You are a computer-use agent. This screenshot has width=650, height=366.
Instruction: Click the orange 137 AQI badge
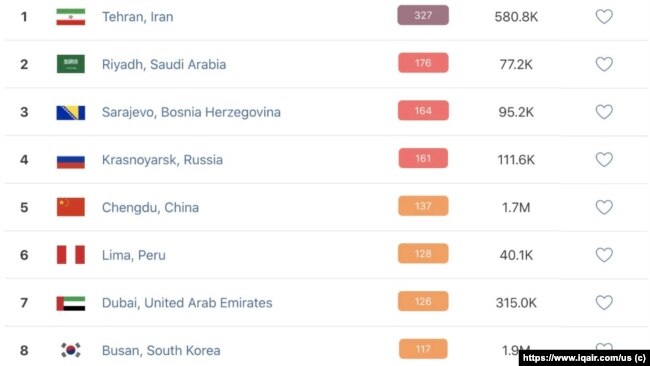[x=423, y=206]
